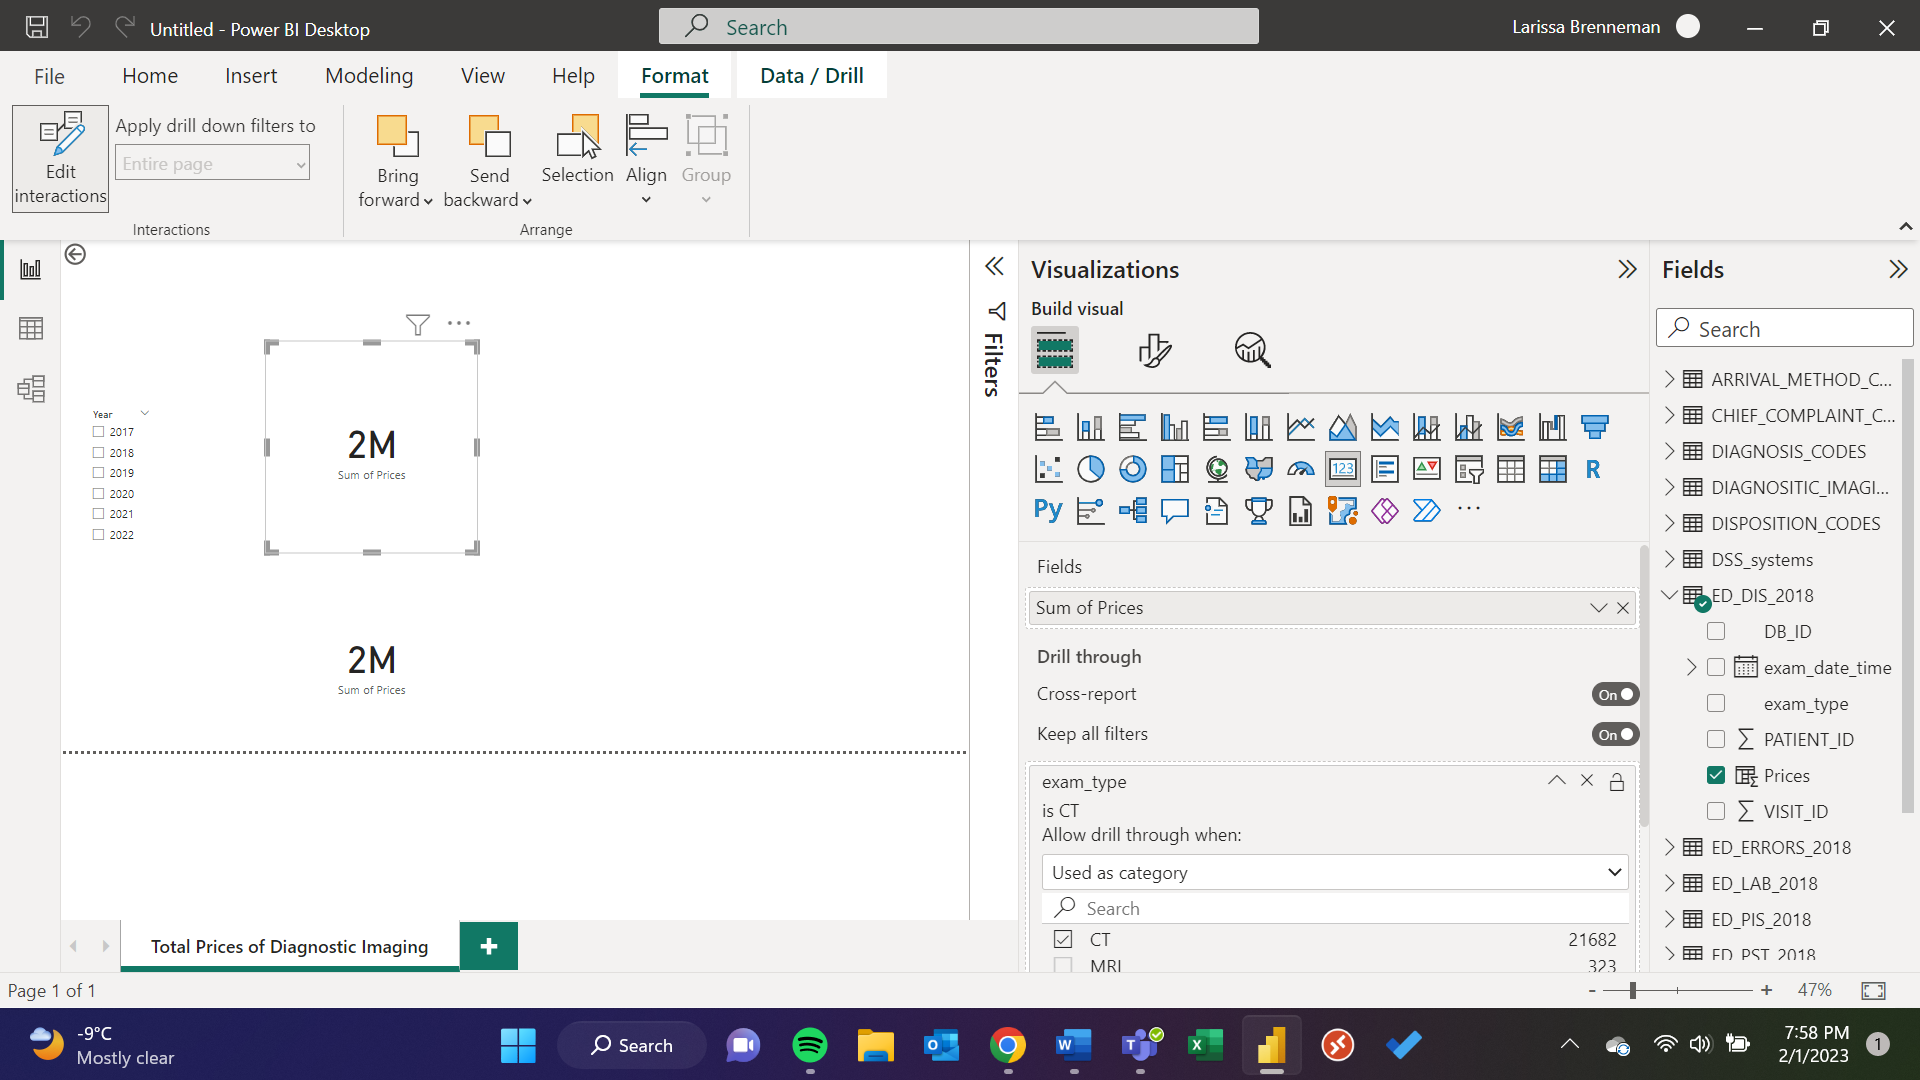Select the Card visual icon

click(1342, 469)
